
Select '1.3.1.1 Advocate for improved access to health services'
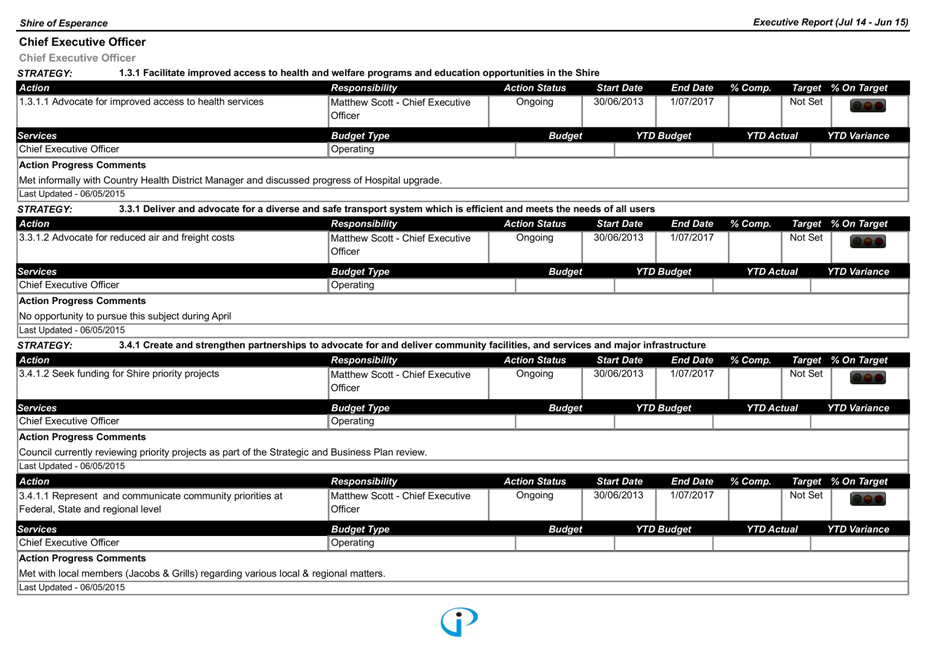point(141,102)
